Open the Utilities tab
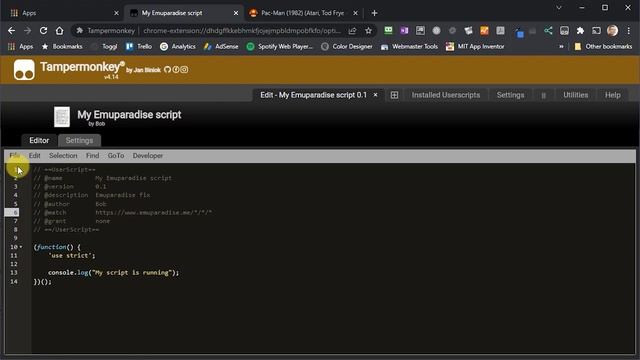This screenshot has height=360, width=640. coord(576,95)
